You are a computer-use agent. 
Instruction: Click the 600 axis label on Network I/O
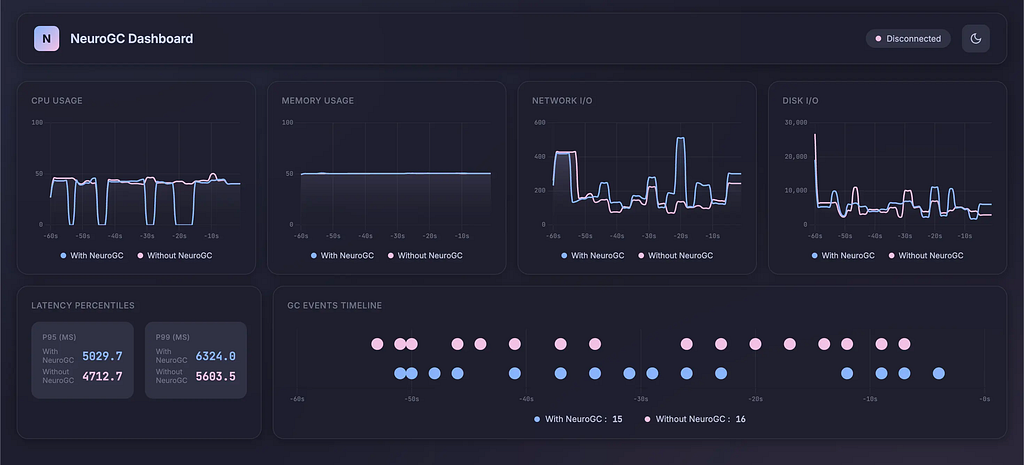pos(539,122)
